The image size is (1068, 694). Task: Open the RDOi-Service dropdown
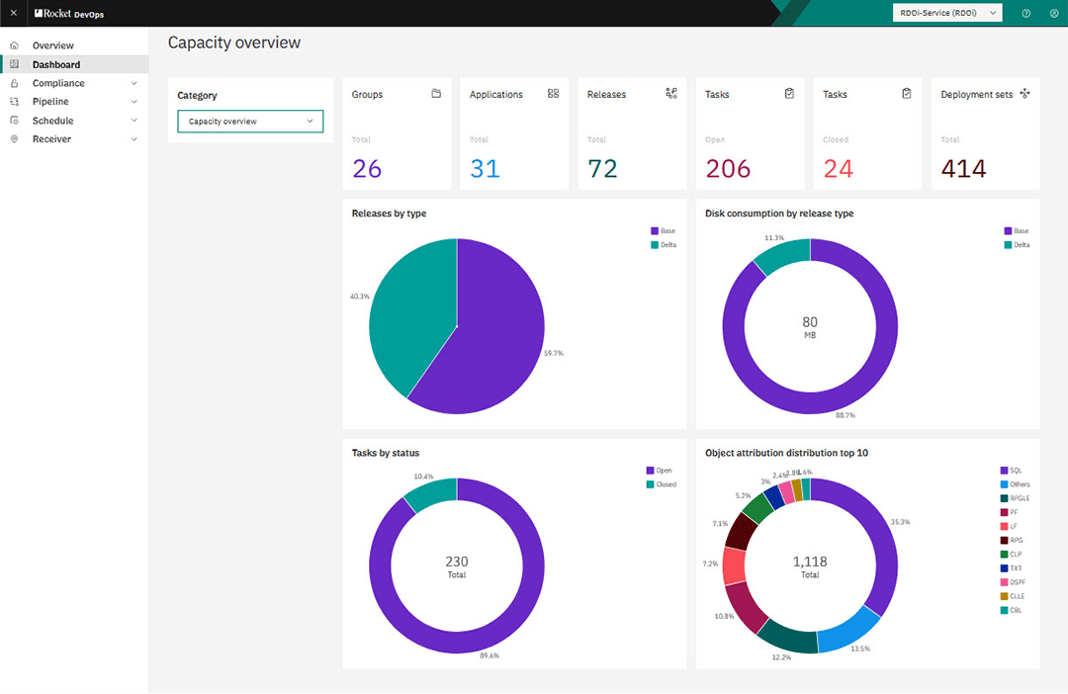[x=946, y=12]
